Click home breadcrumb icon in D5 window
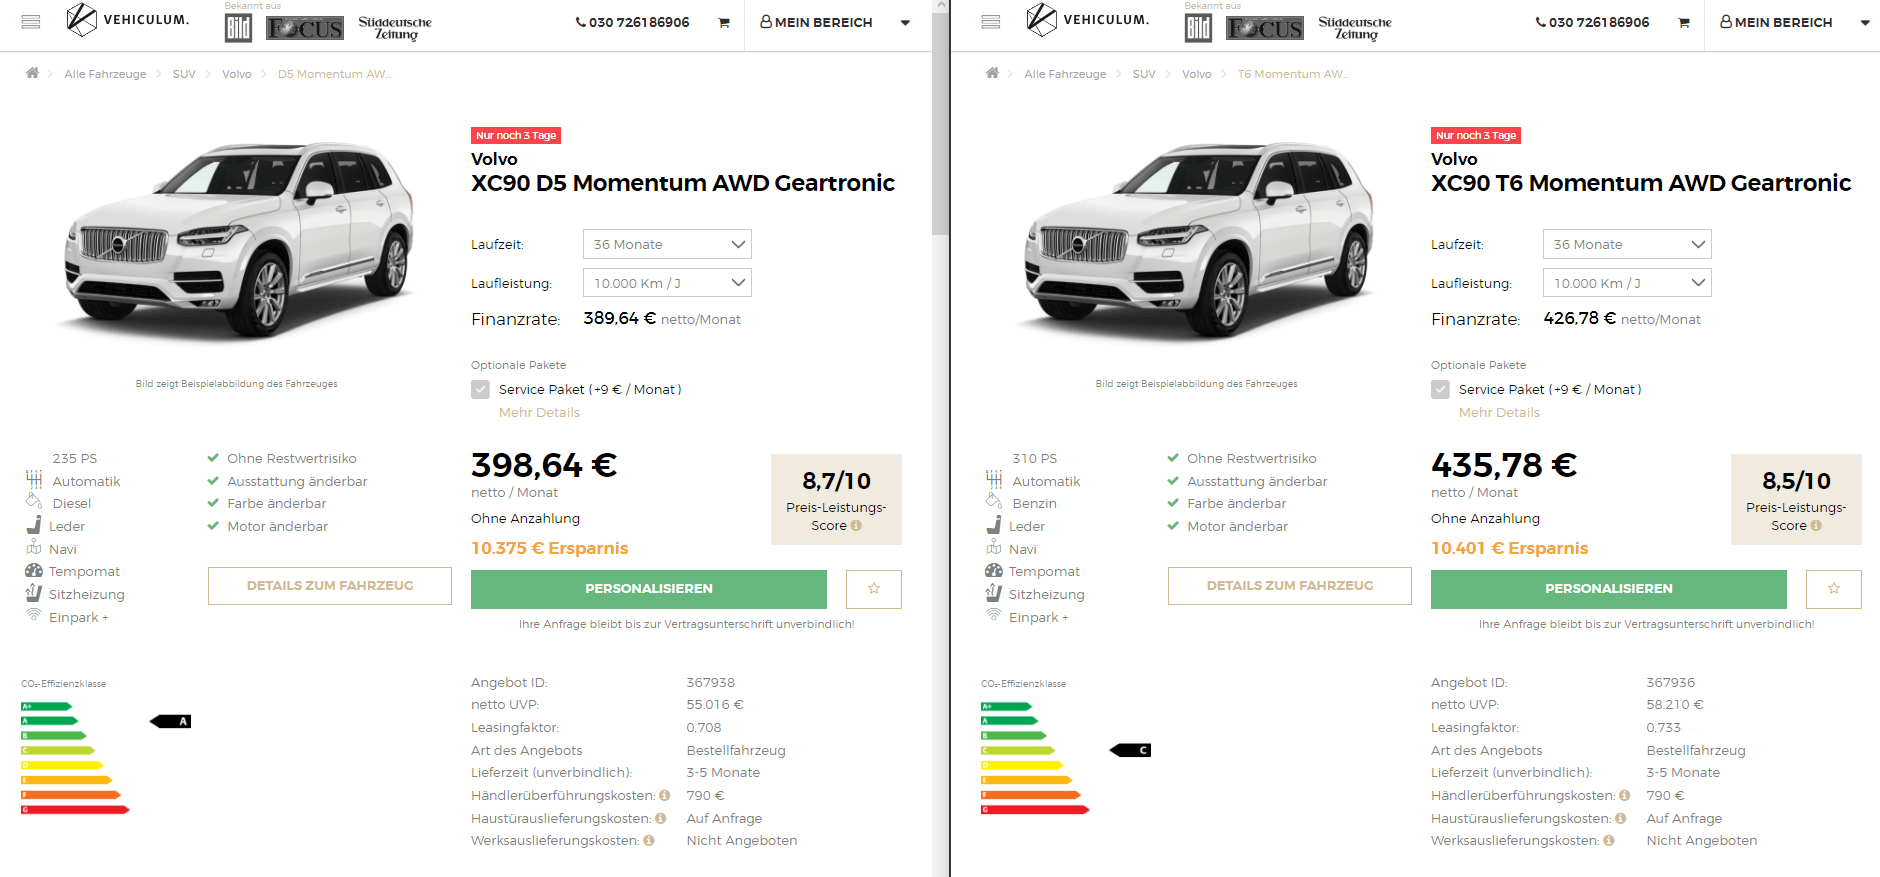Screen dimensions: 1880x877 click(32, 73)
